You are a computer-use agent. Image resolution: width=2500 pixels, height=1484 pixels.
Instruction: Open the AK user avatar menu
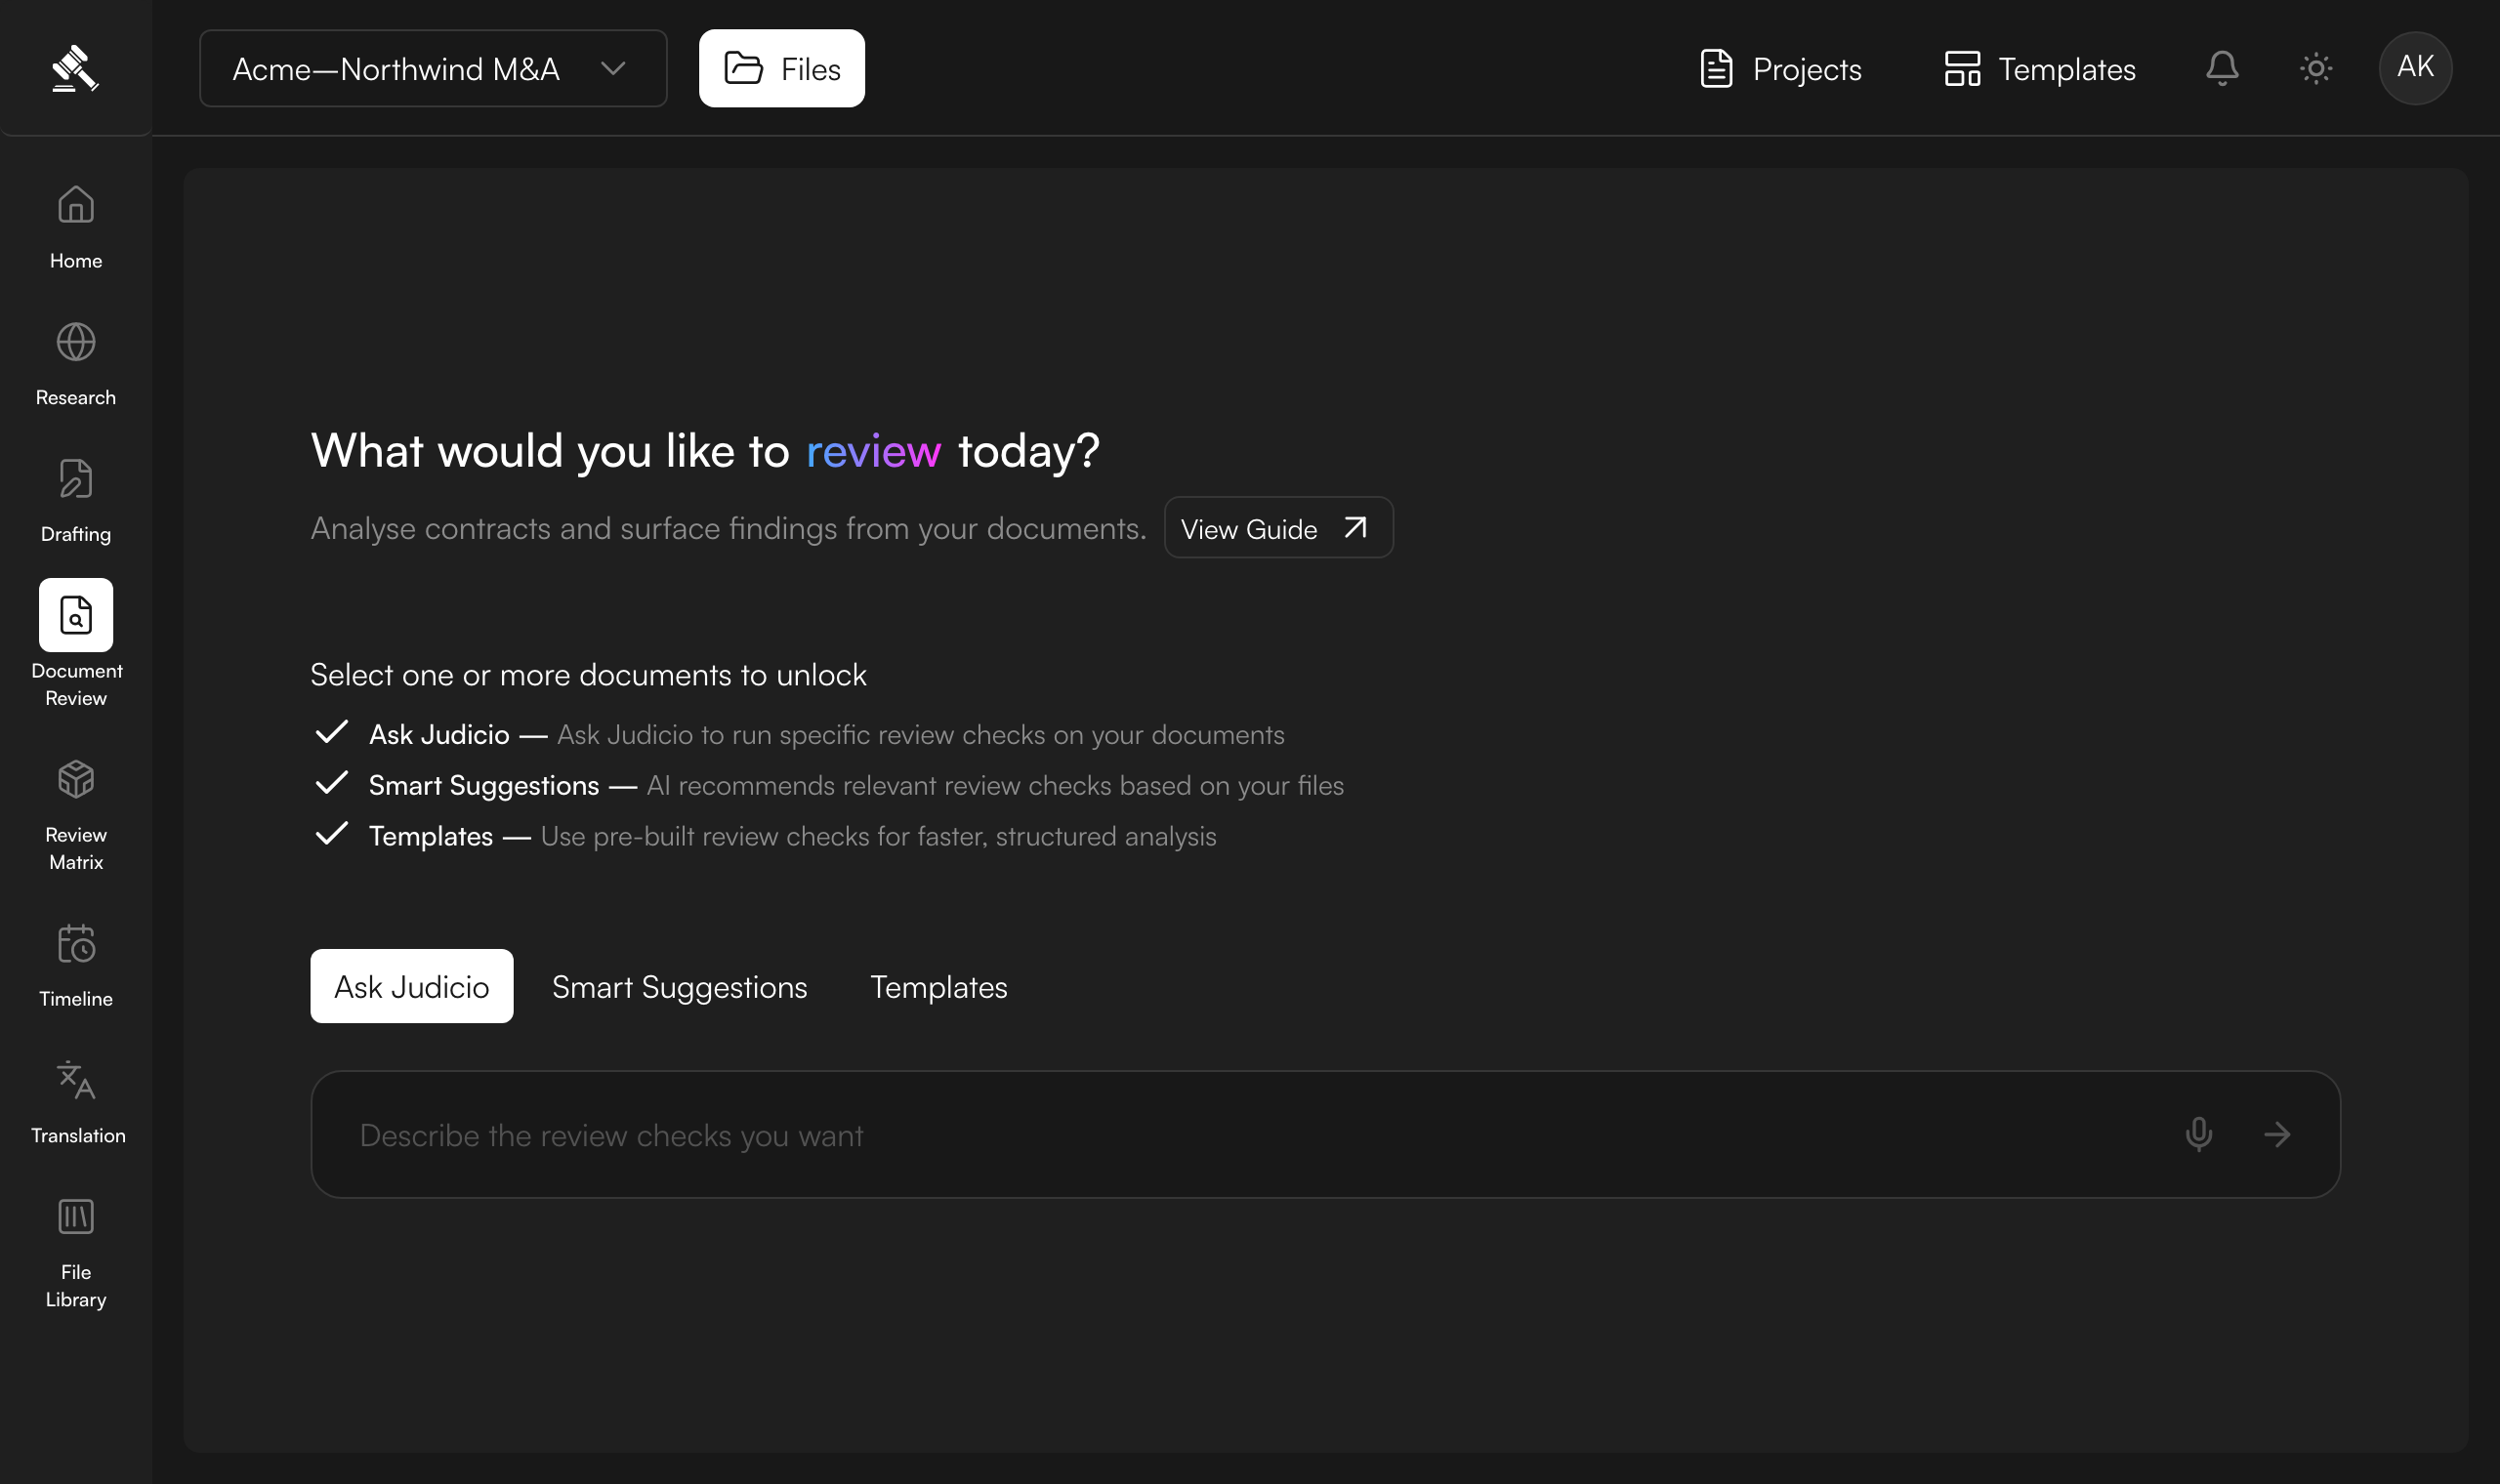tap(2415, 68)
